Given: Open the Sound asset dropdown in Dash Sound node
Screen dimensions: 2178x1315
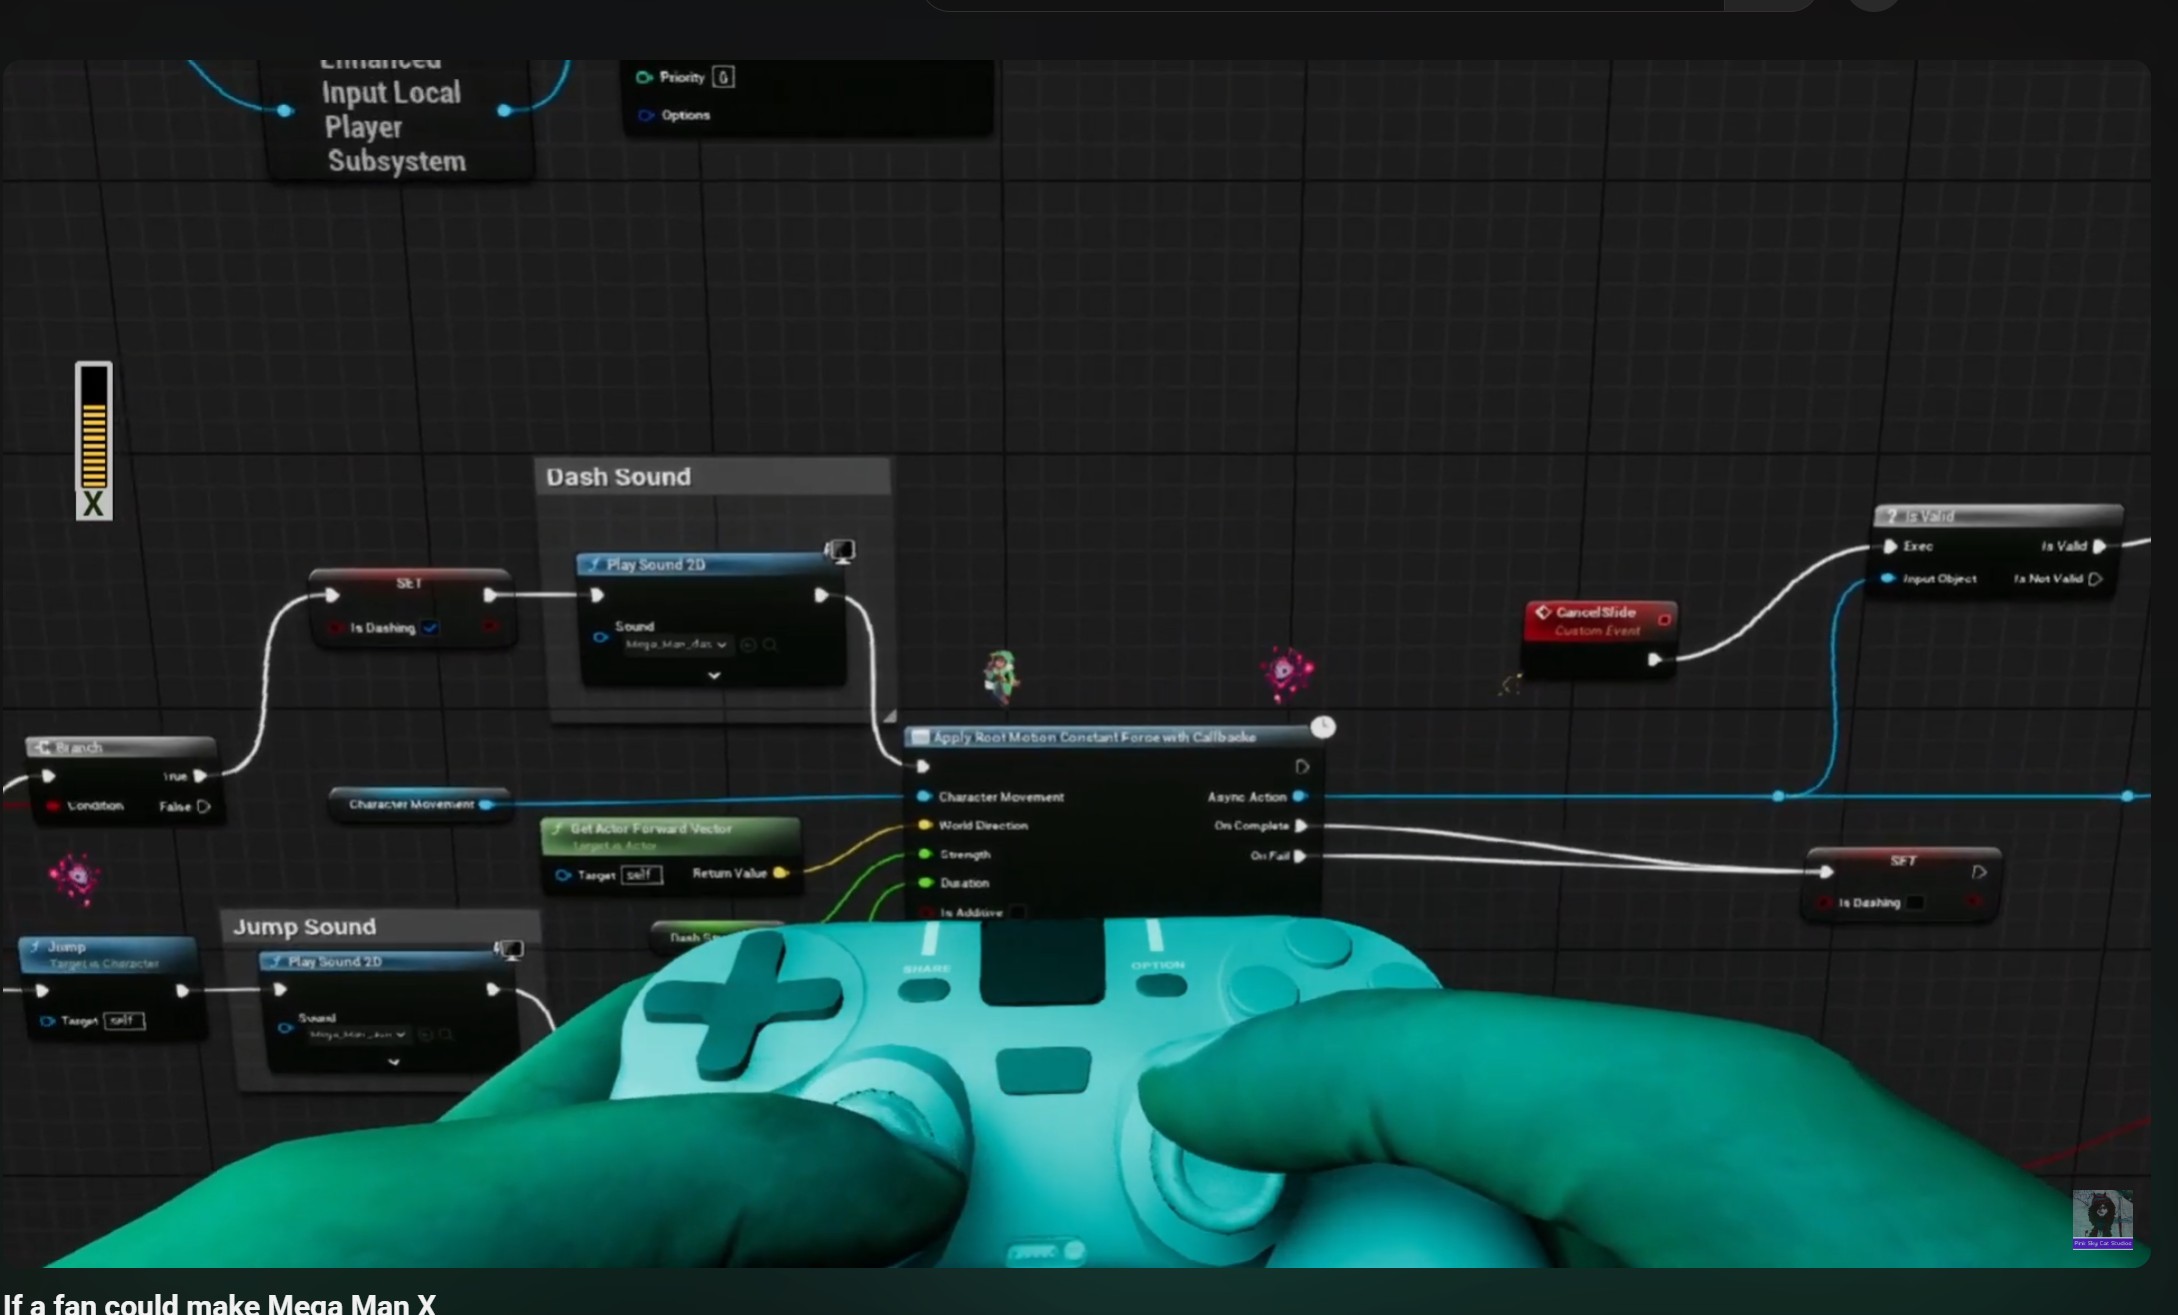Looking at the screenshot, I should click(677, 645).
